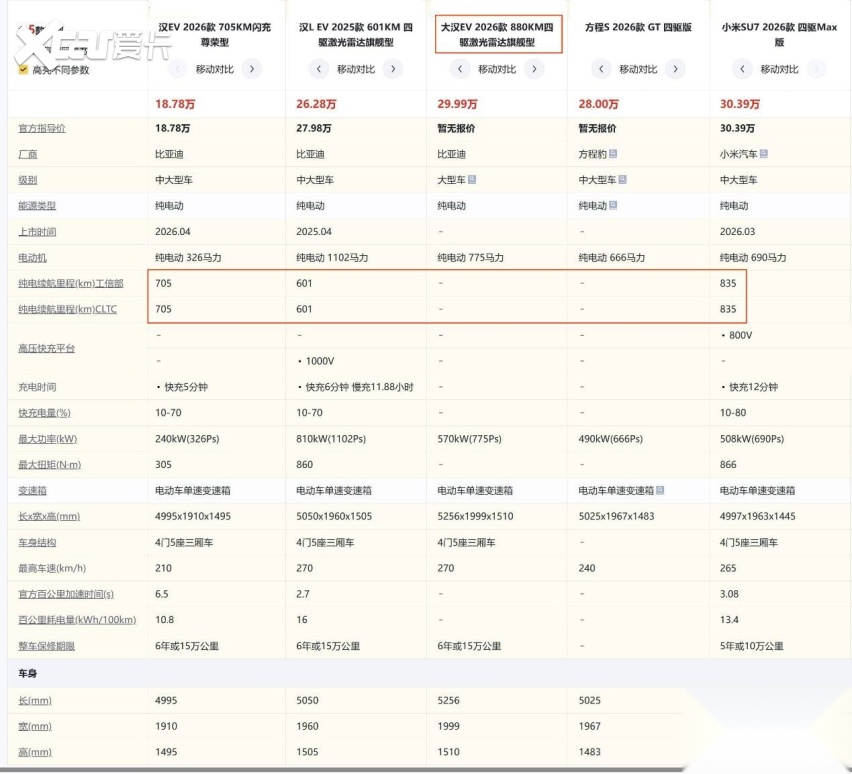This screenshot has width=852, height=774.
Task: Move 方程S 2026款 GT column right
Action: click(675, 69)
